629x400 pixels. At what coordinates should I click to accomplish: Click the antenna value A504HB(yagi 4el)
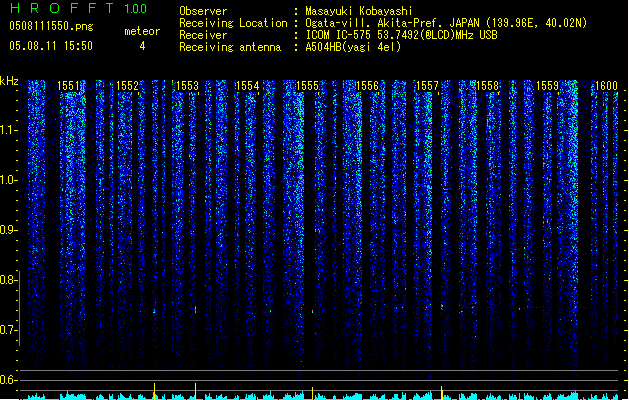point(353,47)
